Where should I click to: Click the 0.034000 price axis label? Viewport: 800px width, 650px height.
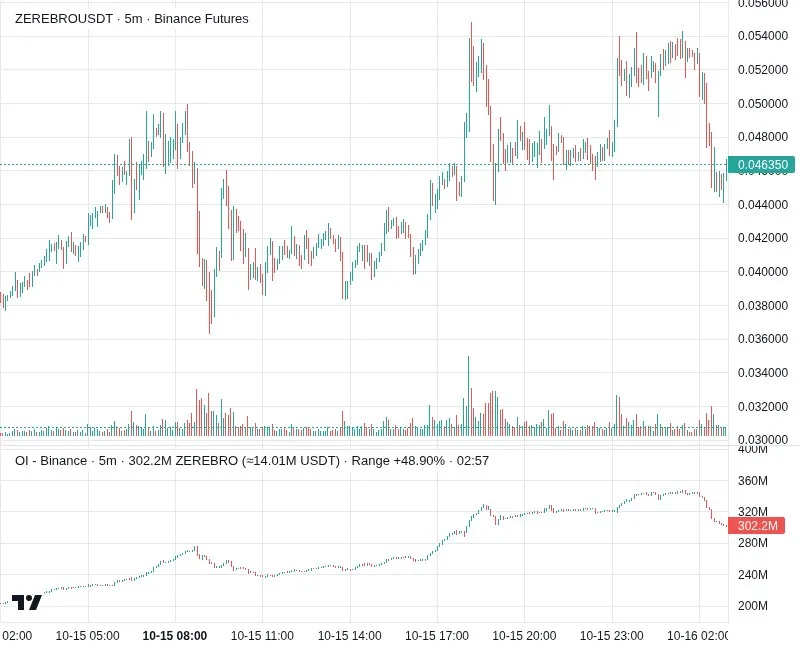[762, 373]
